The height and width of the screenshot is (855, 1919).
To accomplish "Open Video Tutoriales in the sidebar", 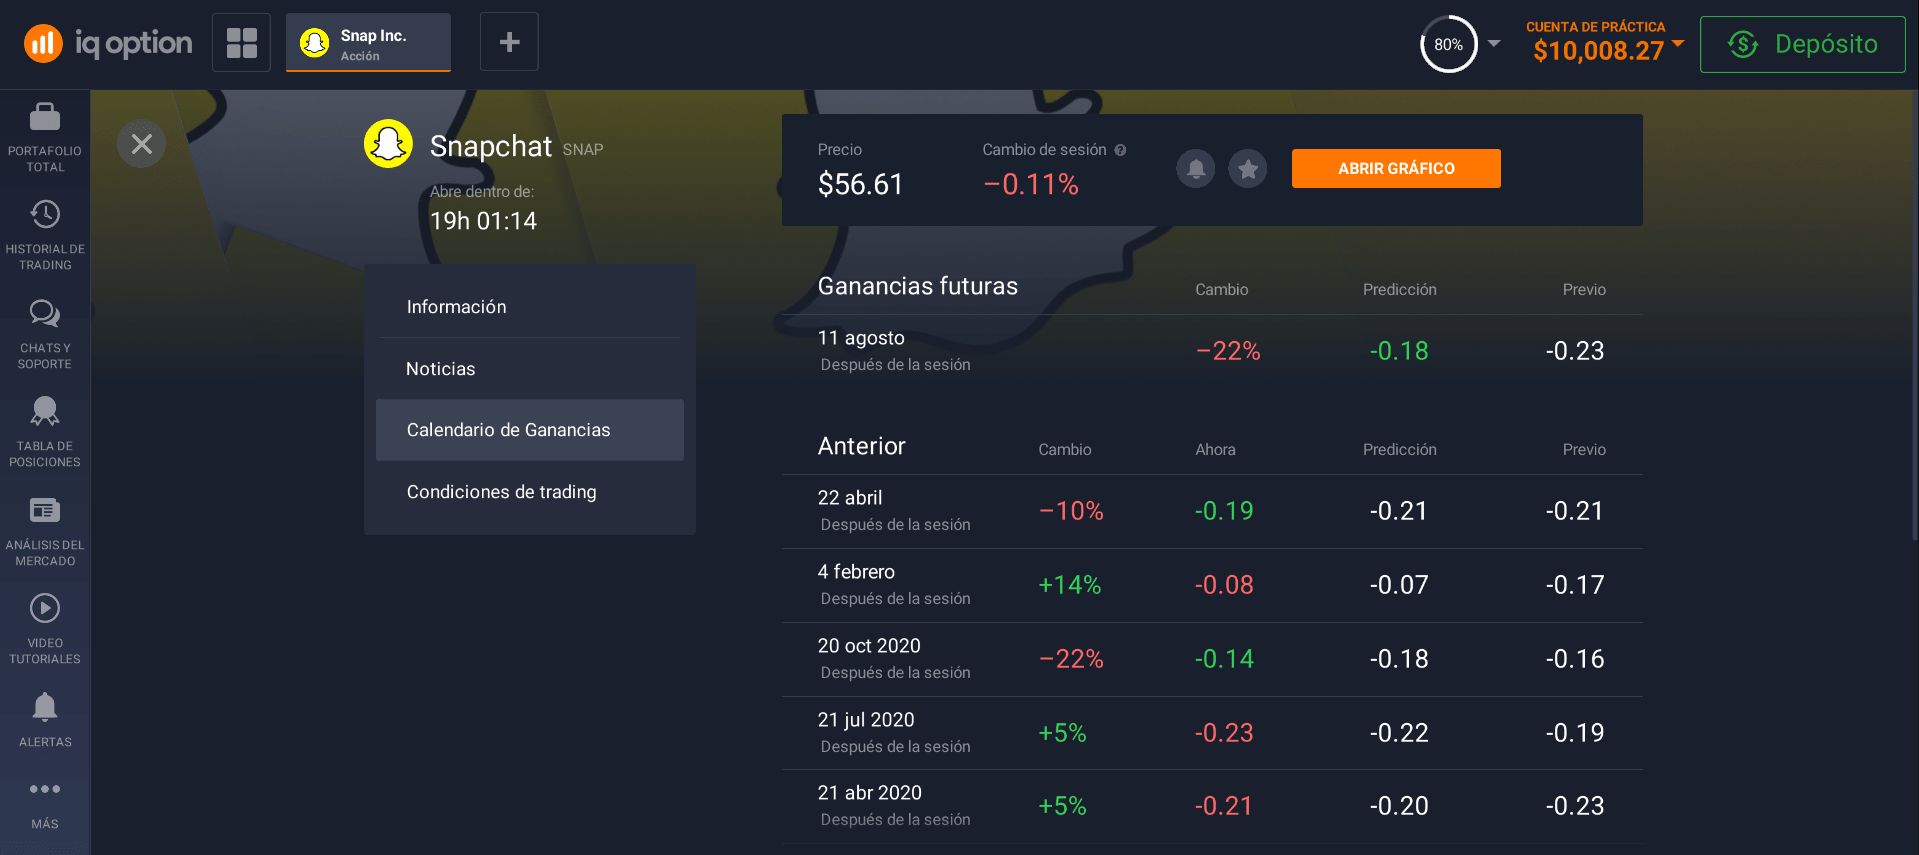I will [45, 629].
